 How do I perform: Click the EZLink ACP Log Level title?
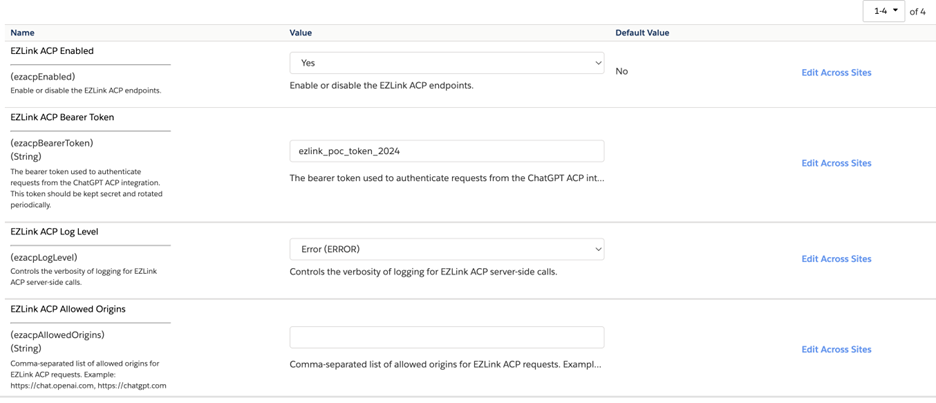tap(56, 231)
